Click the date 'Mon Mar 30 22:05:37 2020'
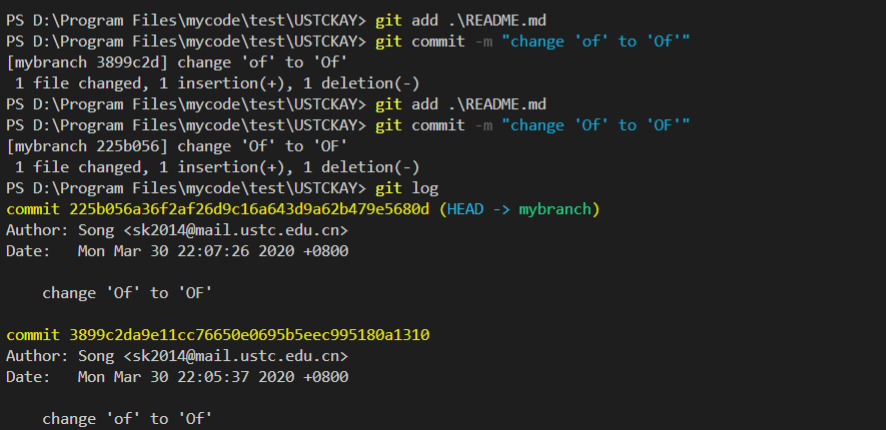Viewport: 886px width, 430px height. point(186,377)
